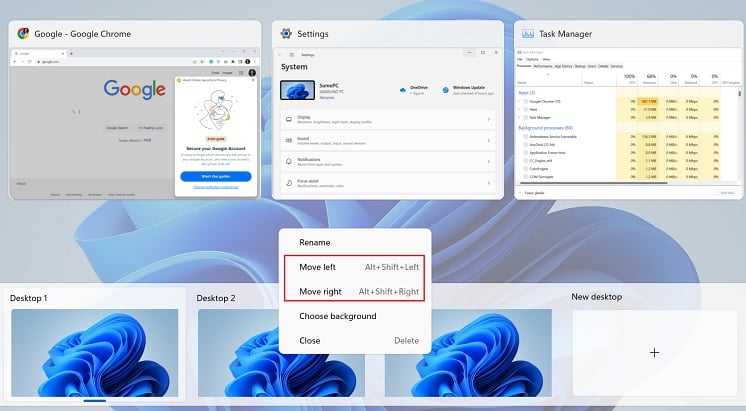Click the Task Manager vertical scrollbar thumb
The width and height of the screenshot is (746, 411).
point(739,94)
